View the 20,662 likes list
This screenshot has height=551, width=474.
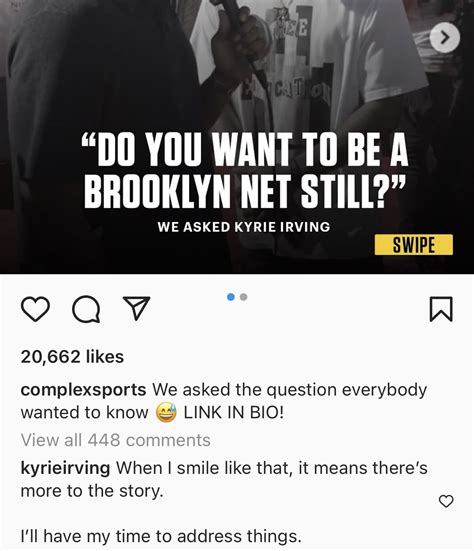point(72,357)
